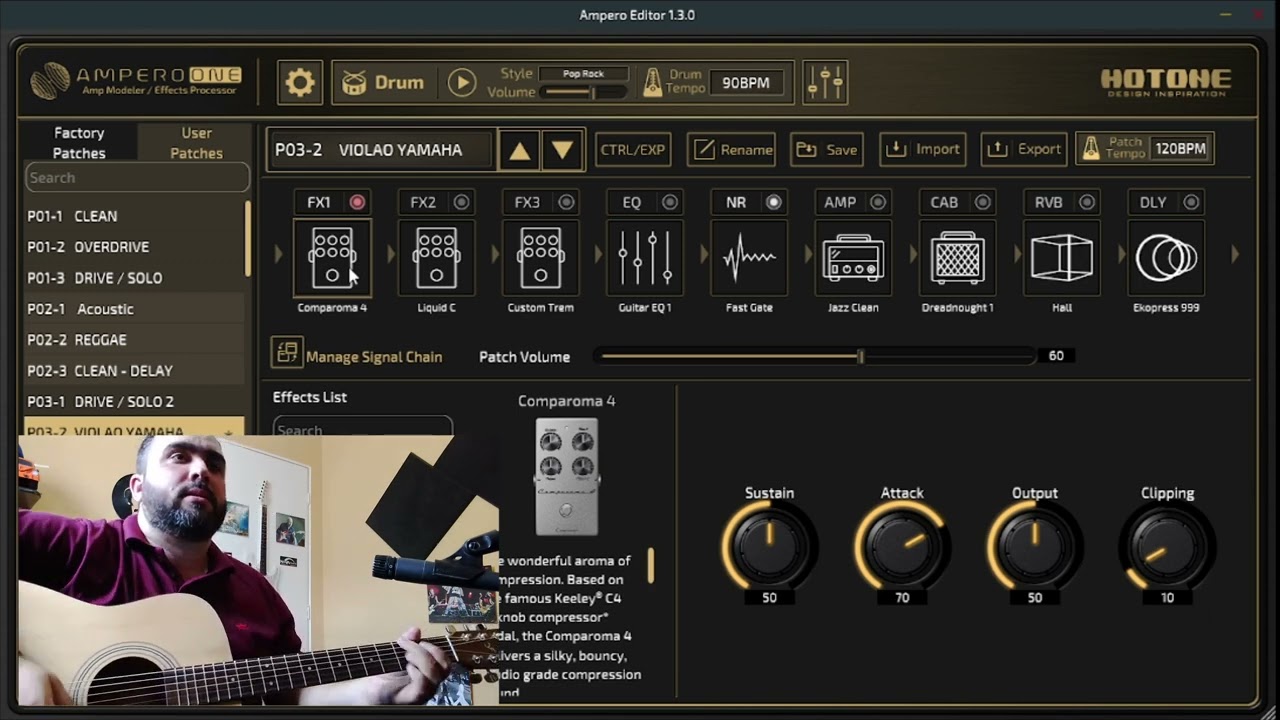Select patch P02-3 CLEAN - DELAY

(x=134, y=371)
